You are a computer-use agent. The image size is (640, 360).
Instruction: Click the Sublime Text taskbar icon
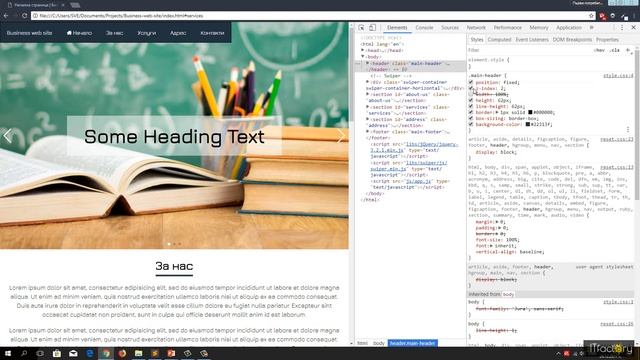pyautogui.click(x=155, y=353)
